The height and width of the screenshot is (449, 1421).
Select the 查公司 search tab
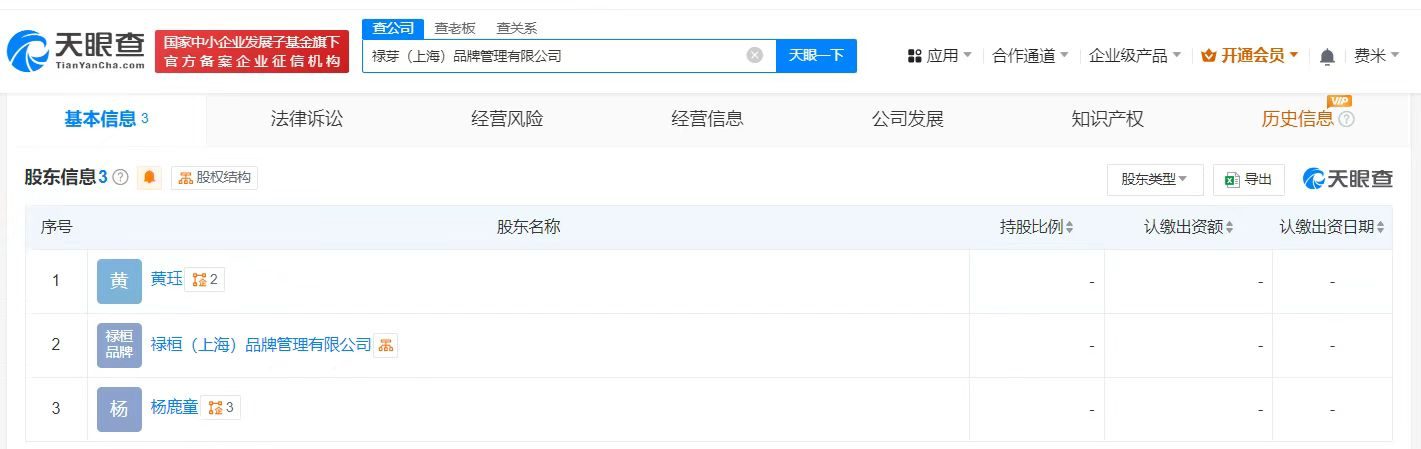[x=393, y=28]
